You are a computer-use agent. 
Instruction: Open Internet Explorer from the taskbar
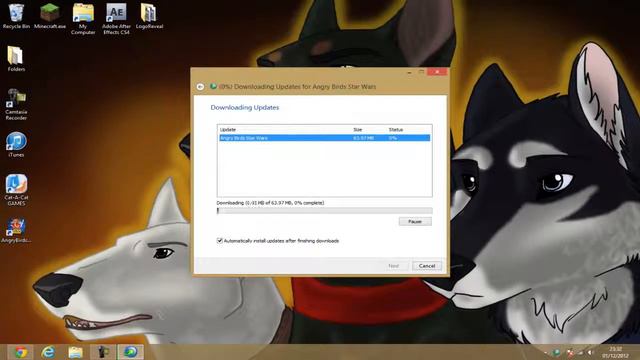pyautogui.click(x=48, y=352)
